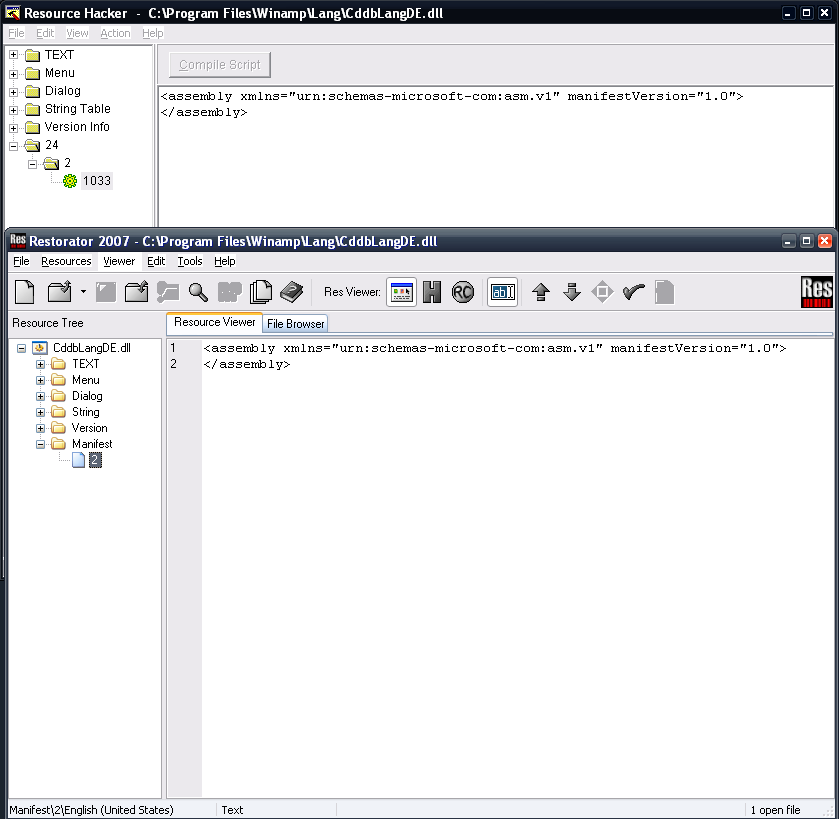Screen dimensions: 839x819
Task: Open Resource Hacker Edit menu
Action: (45, 33)
